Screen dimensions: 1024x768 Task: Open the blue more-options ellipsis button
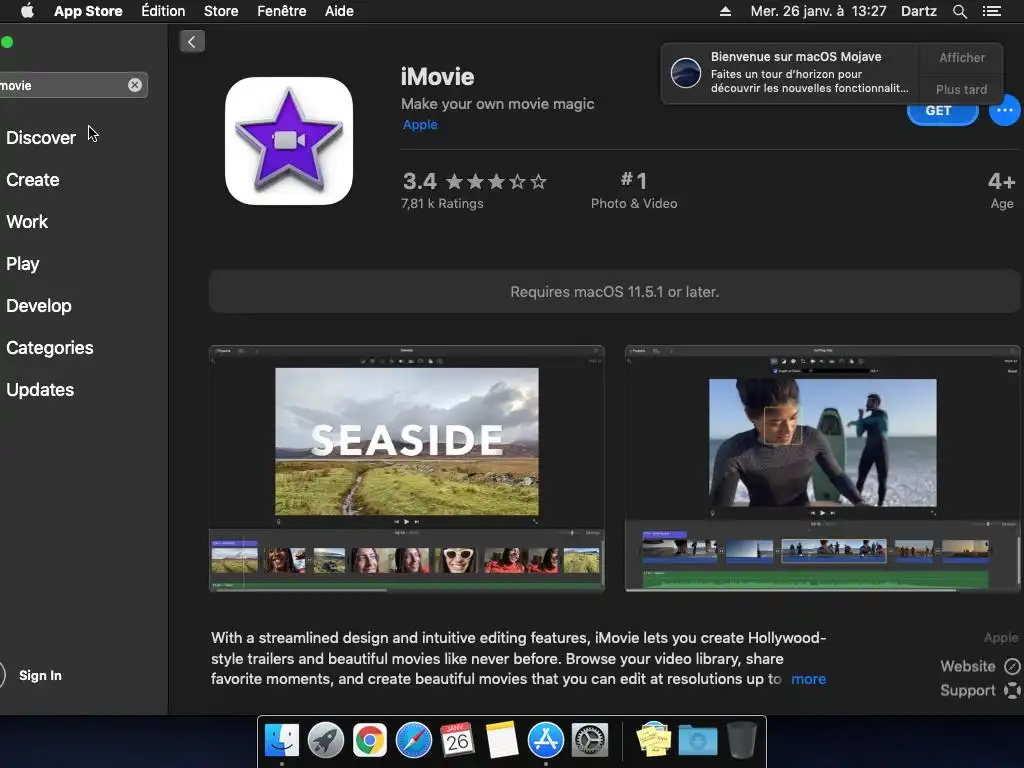pyautogui.click(x=1004, y=110)
